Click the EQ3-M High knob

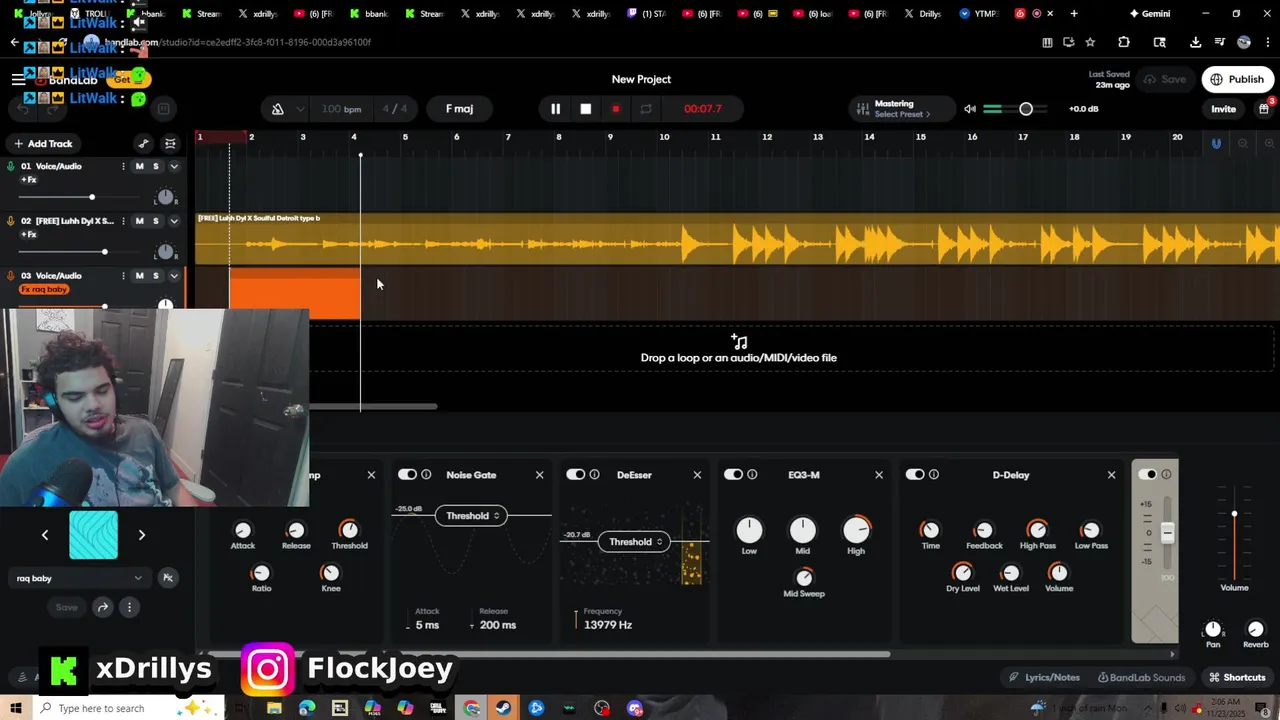856,530
